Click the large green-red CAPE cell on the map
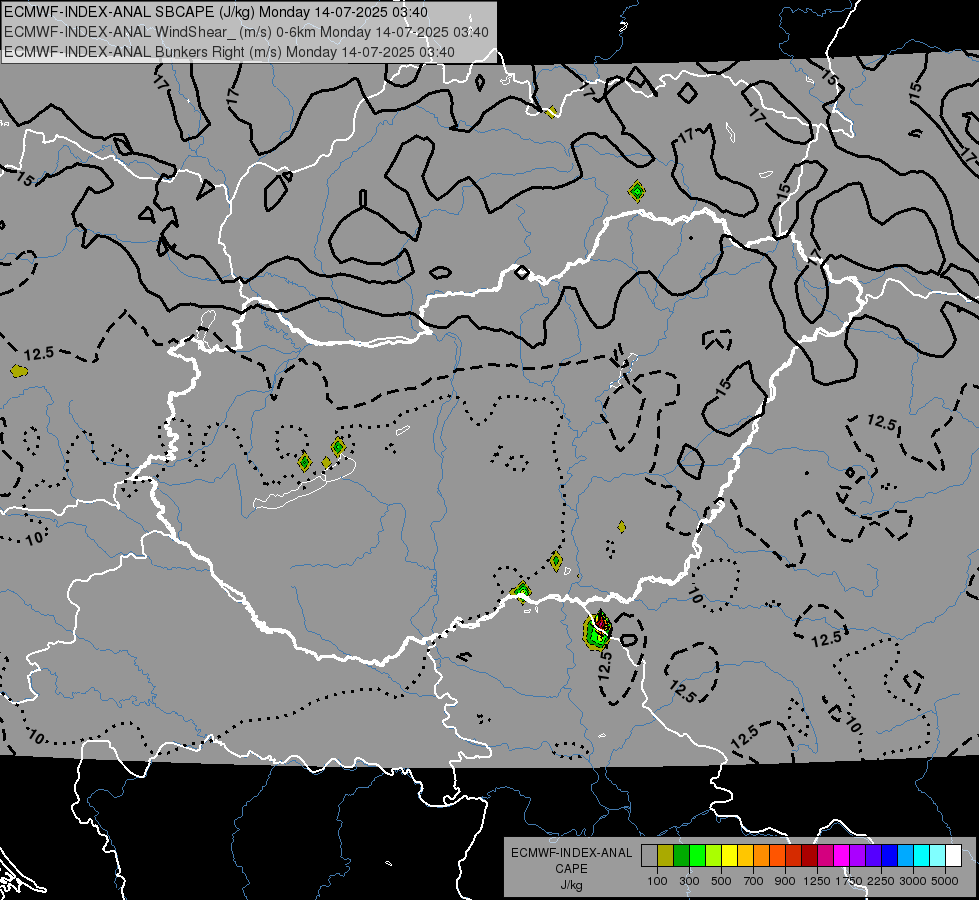The width and height of the screenshot is (979, 900). (598, 630)
